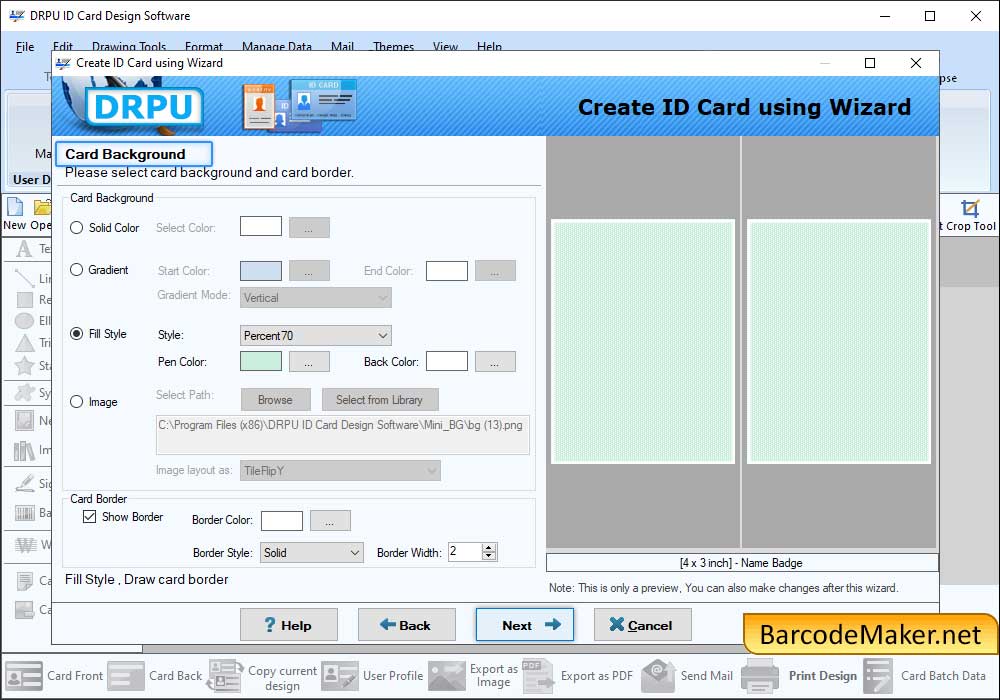Open Back Color picker ellipsis button
This screenshot has width=1000, height=700.
496,361
